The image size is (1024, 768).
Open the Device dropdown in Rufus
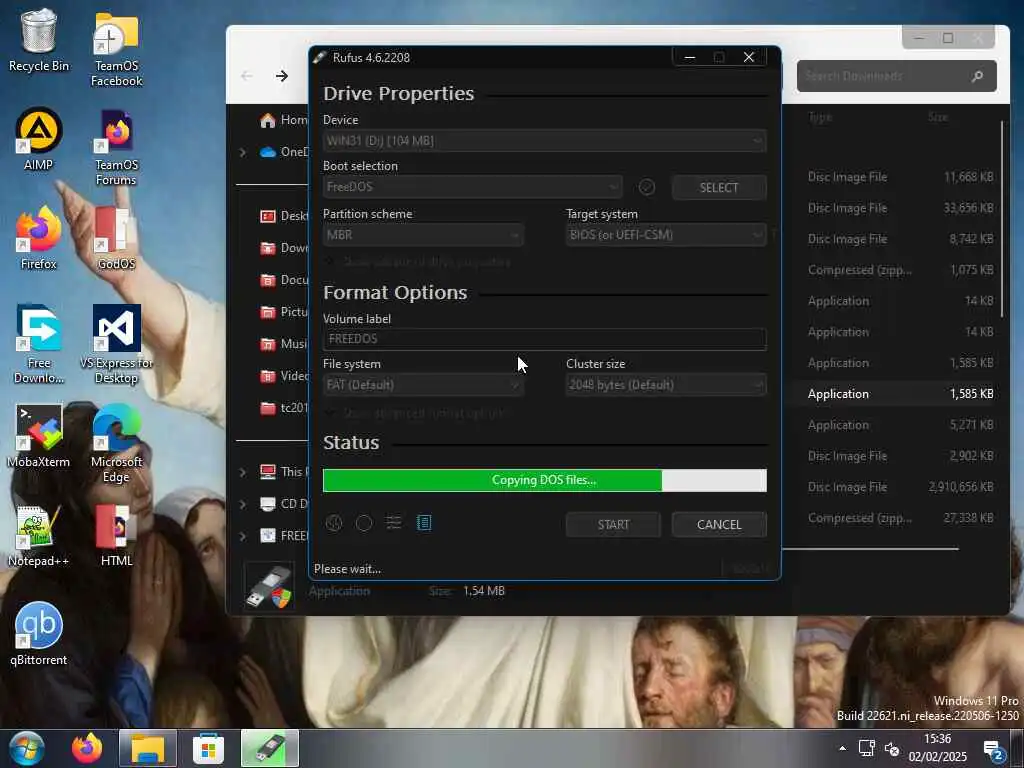coord(545,140)
